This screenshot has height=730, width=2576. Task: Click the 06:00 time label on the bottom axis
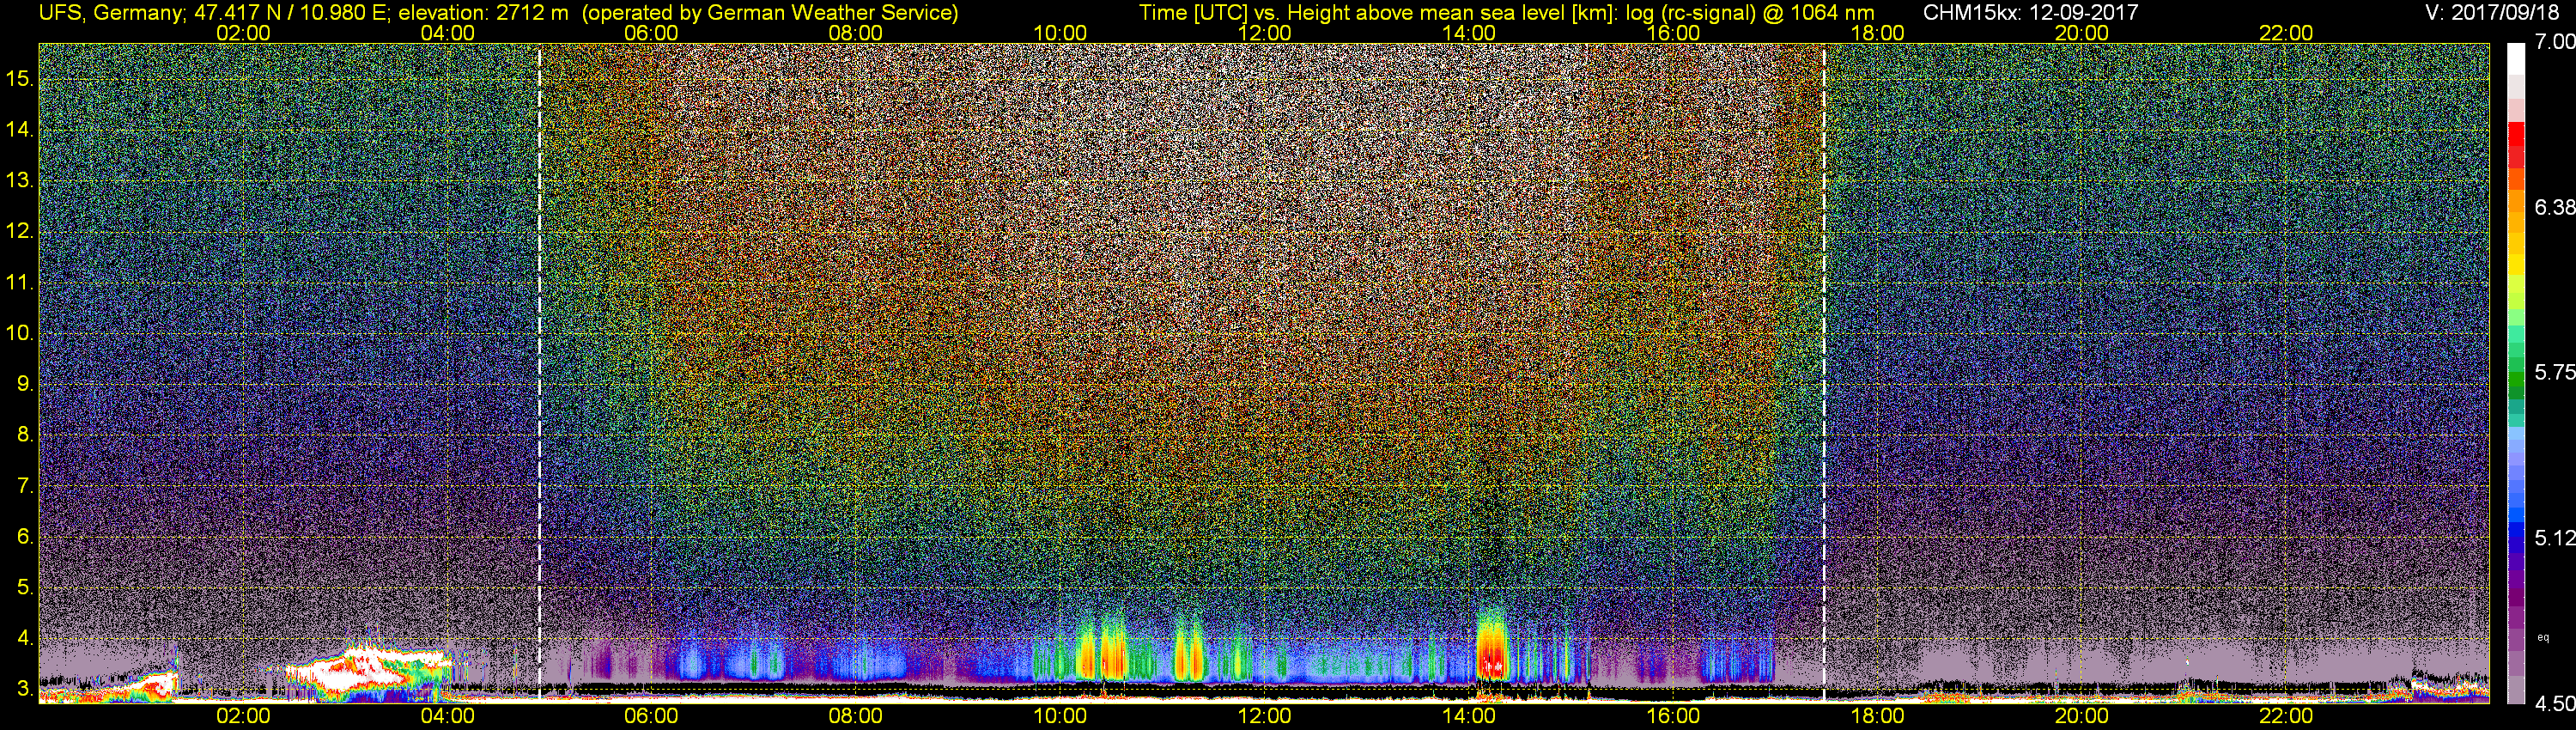pyautogui.click(x=651, y=716)
